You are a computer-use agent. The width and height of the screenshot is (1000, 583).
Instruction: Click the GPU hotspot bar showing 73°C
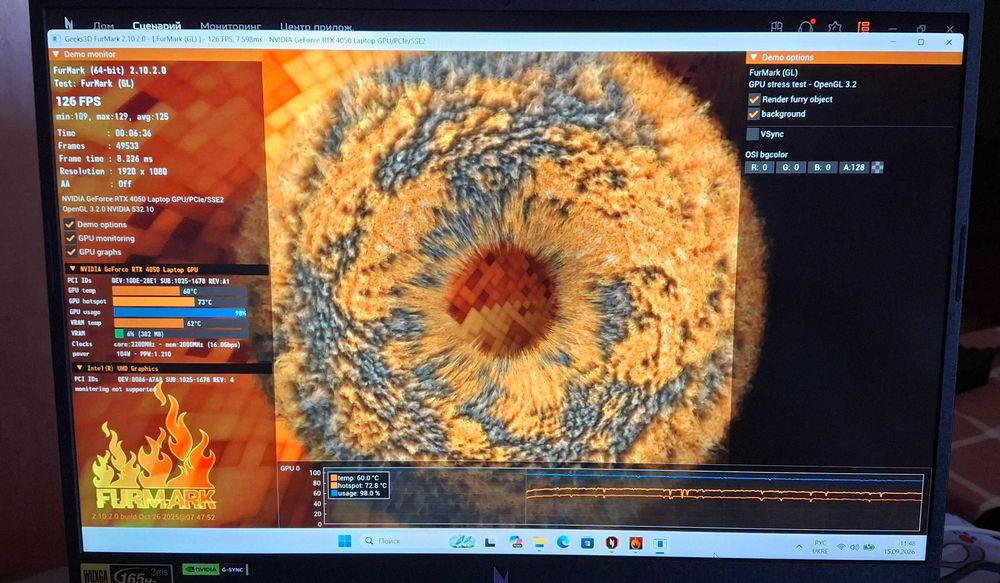[180, 302]
